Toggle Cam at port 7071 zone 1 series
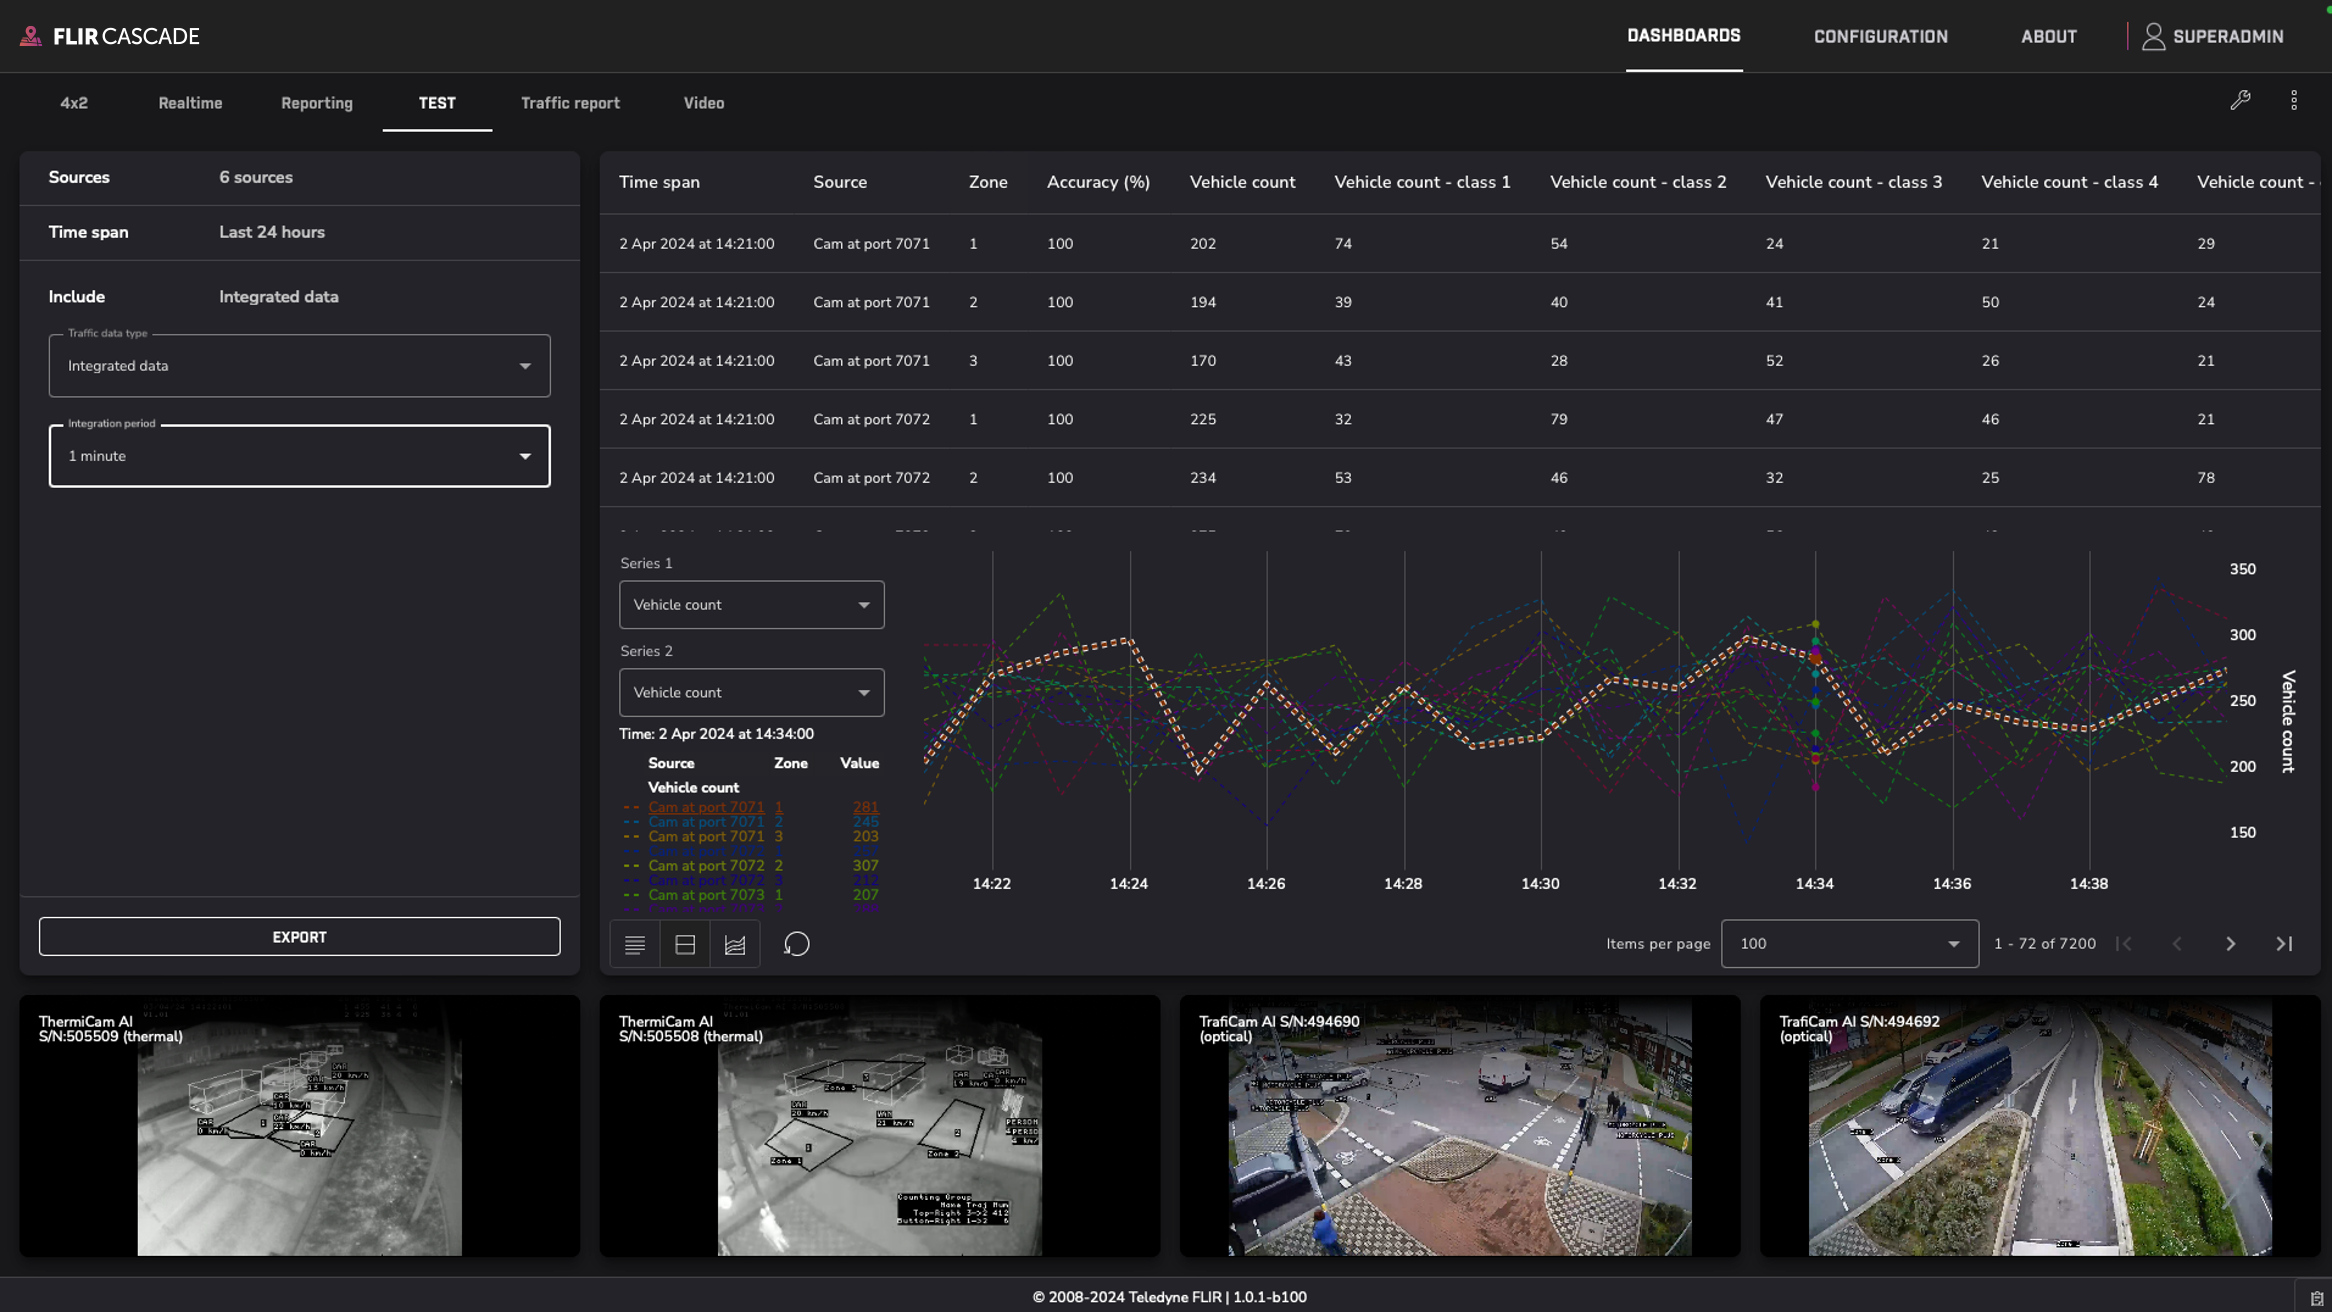This screenshot has height=1312, width=2332. [705, 807]
